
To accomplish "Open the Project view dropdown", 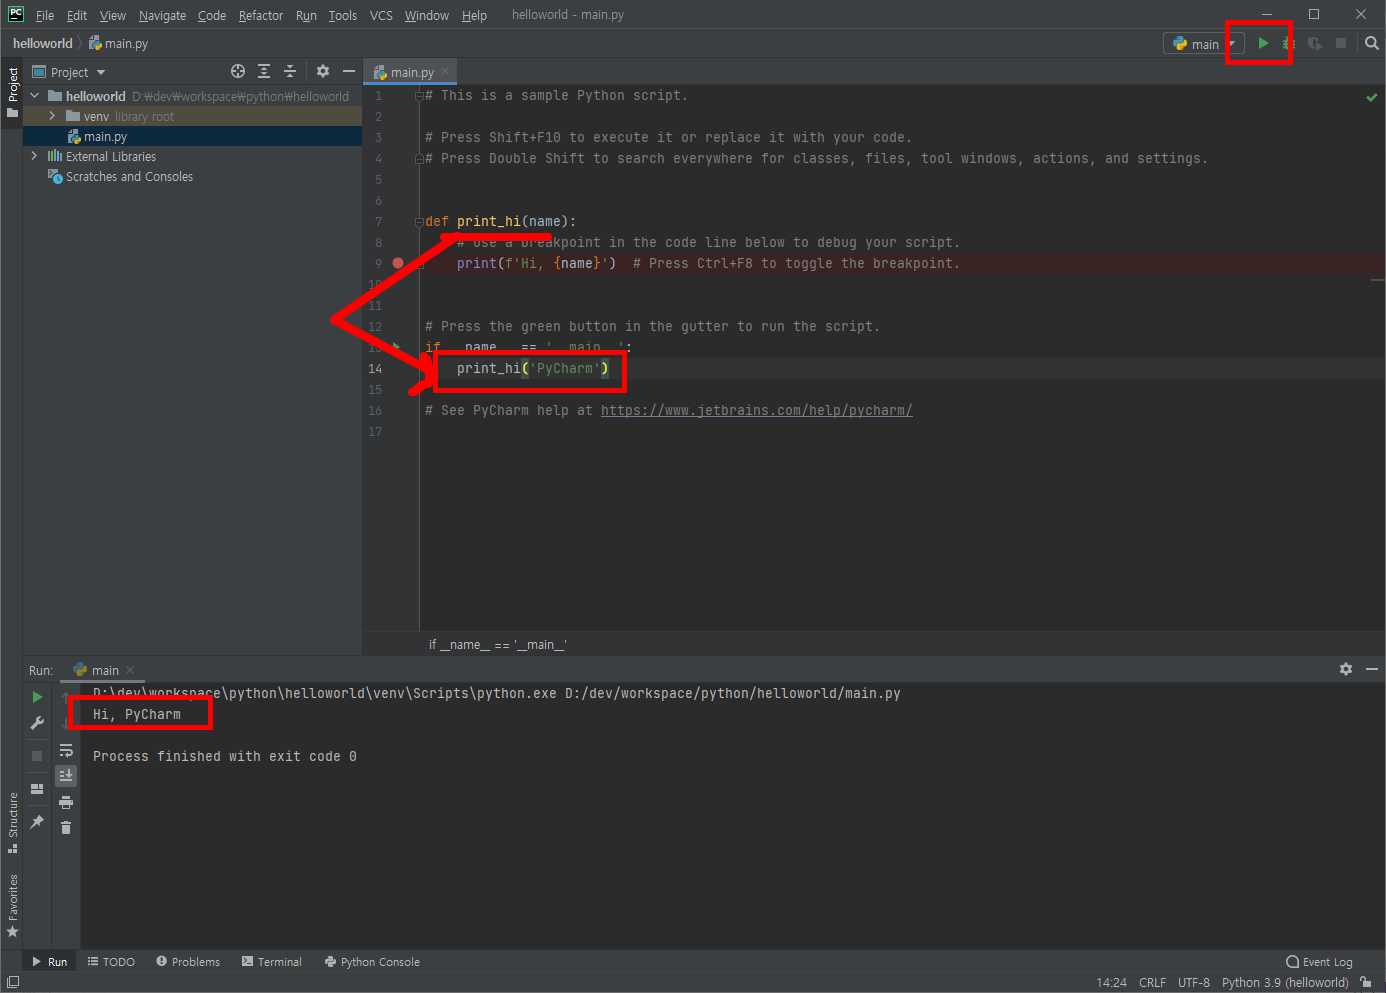I will pyautogui.click(x=69, y=72).
